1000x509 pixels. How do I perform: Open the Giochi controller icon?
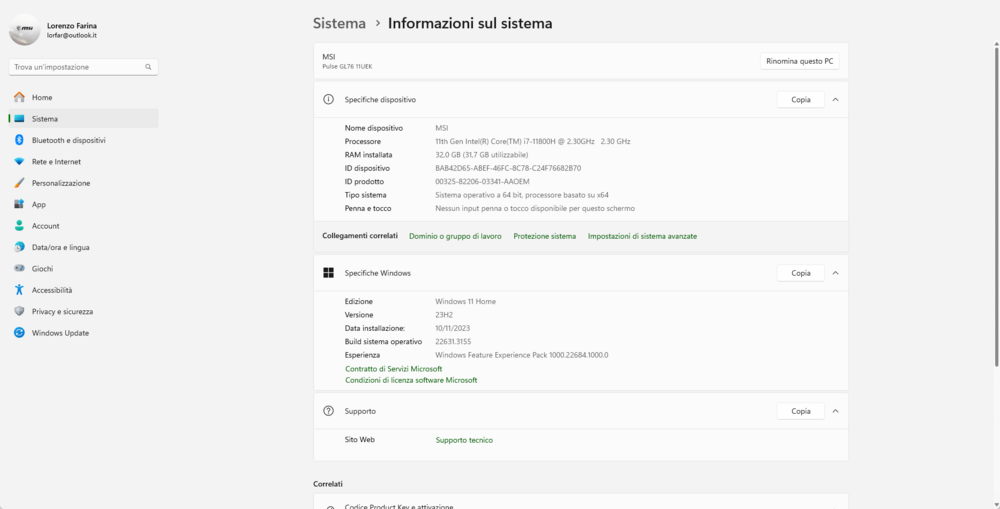pos(19,268)
